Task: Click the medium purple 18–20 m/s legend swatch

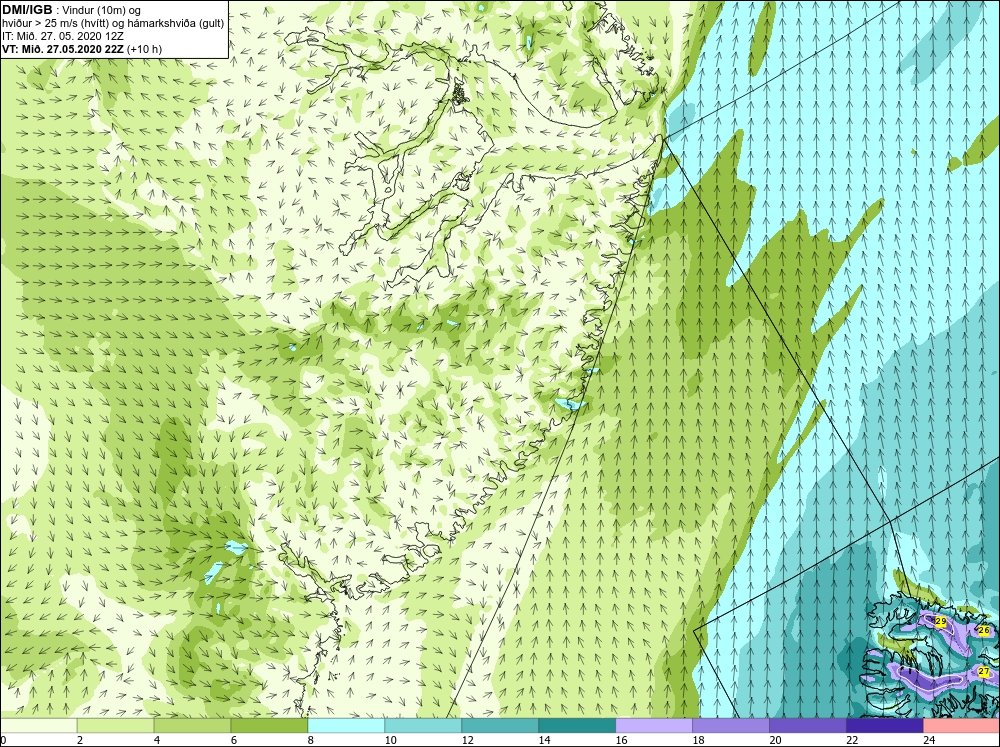Action: [x=731, y=726]
